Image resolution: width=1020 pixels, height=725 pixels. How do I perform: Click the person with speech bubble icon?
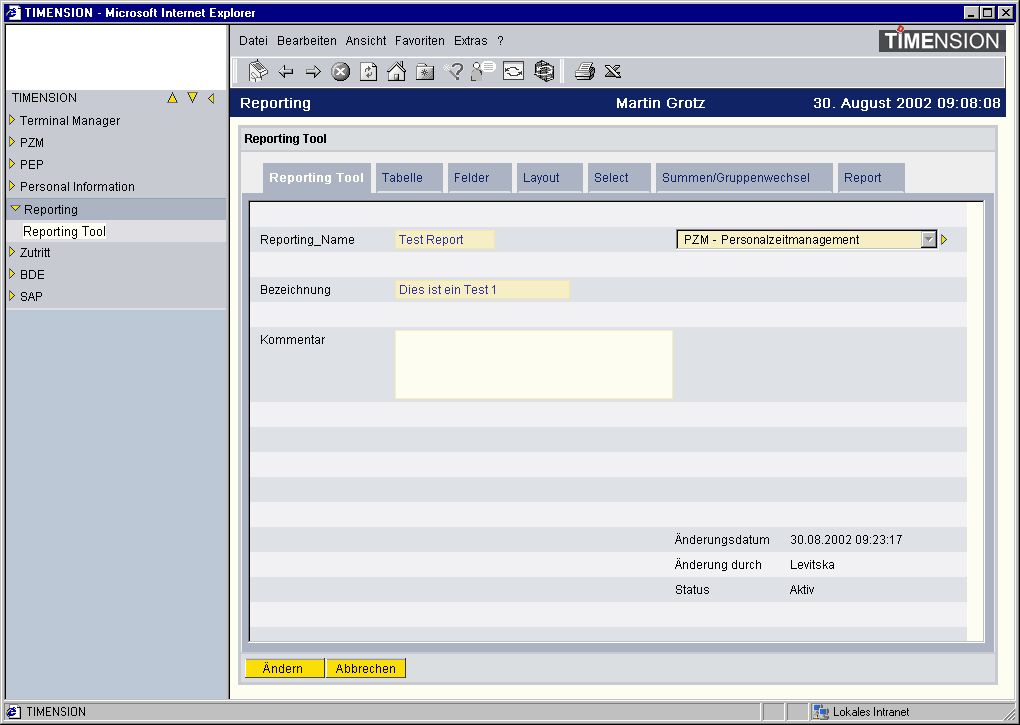pyautogui.click(x=484, y=71)
